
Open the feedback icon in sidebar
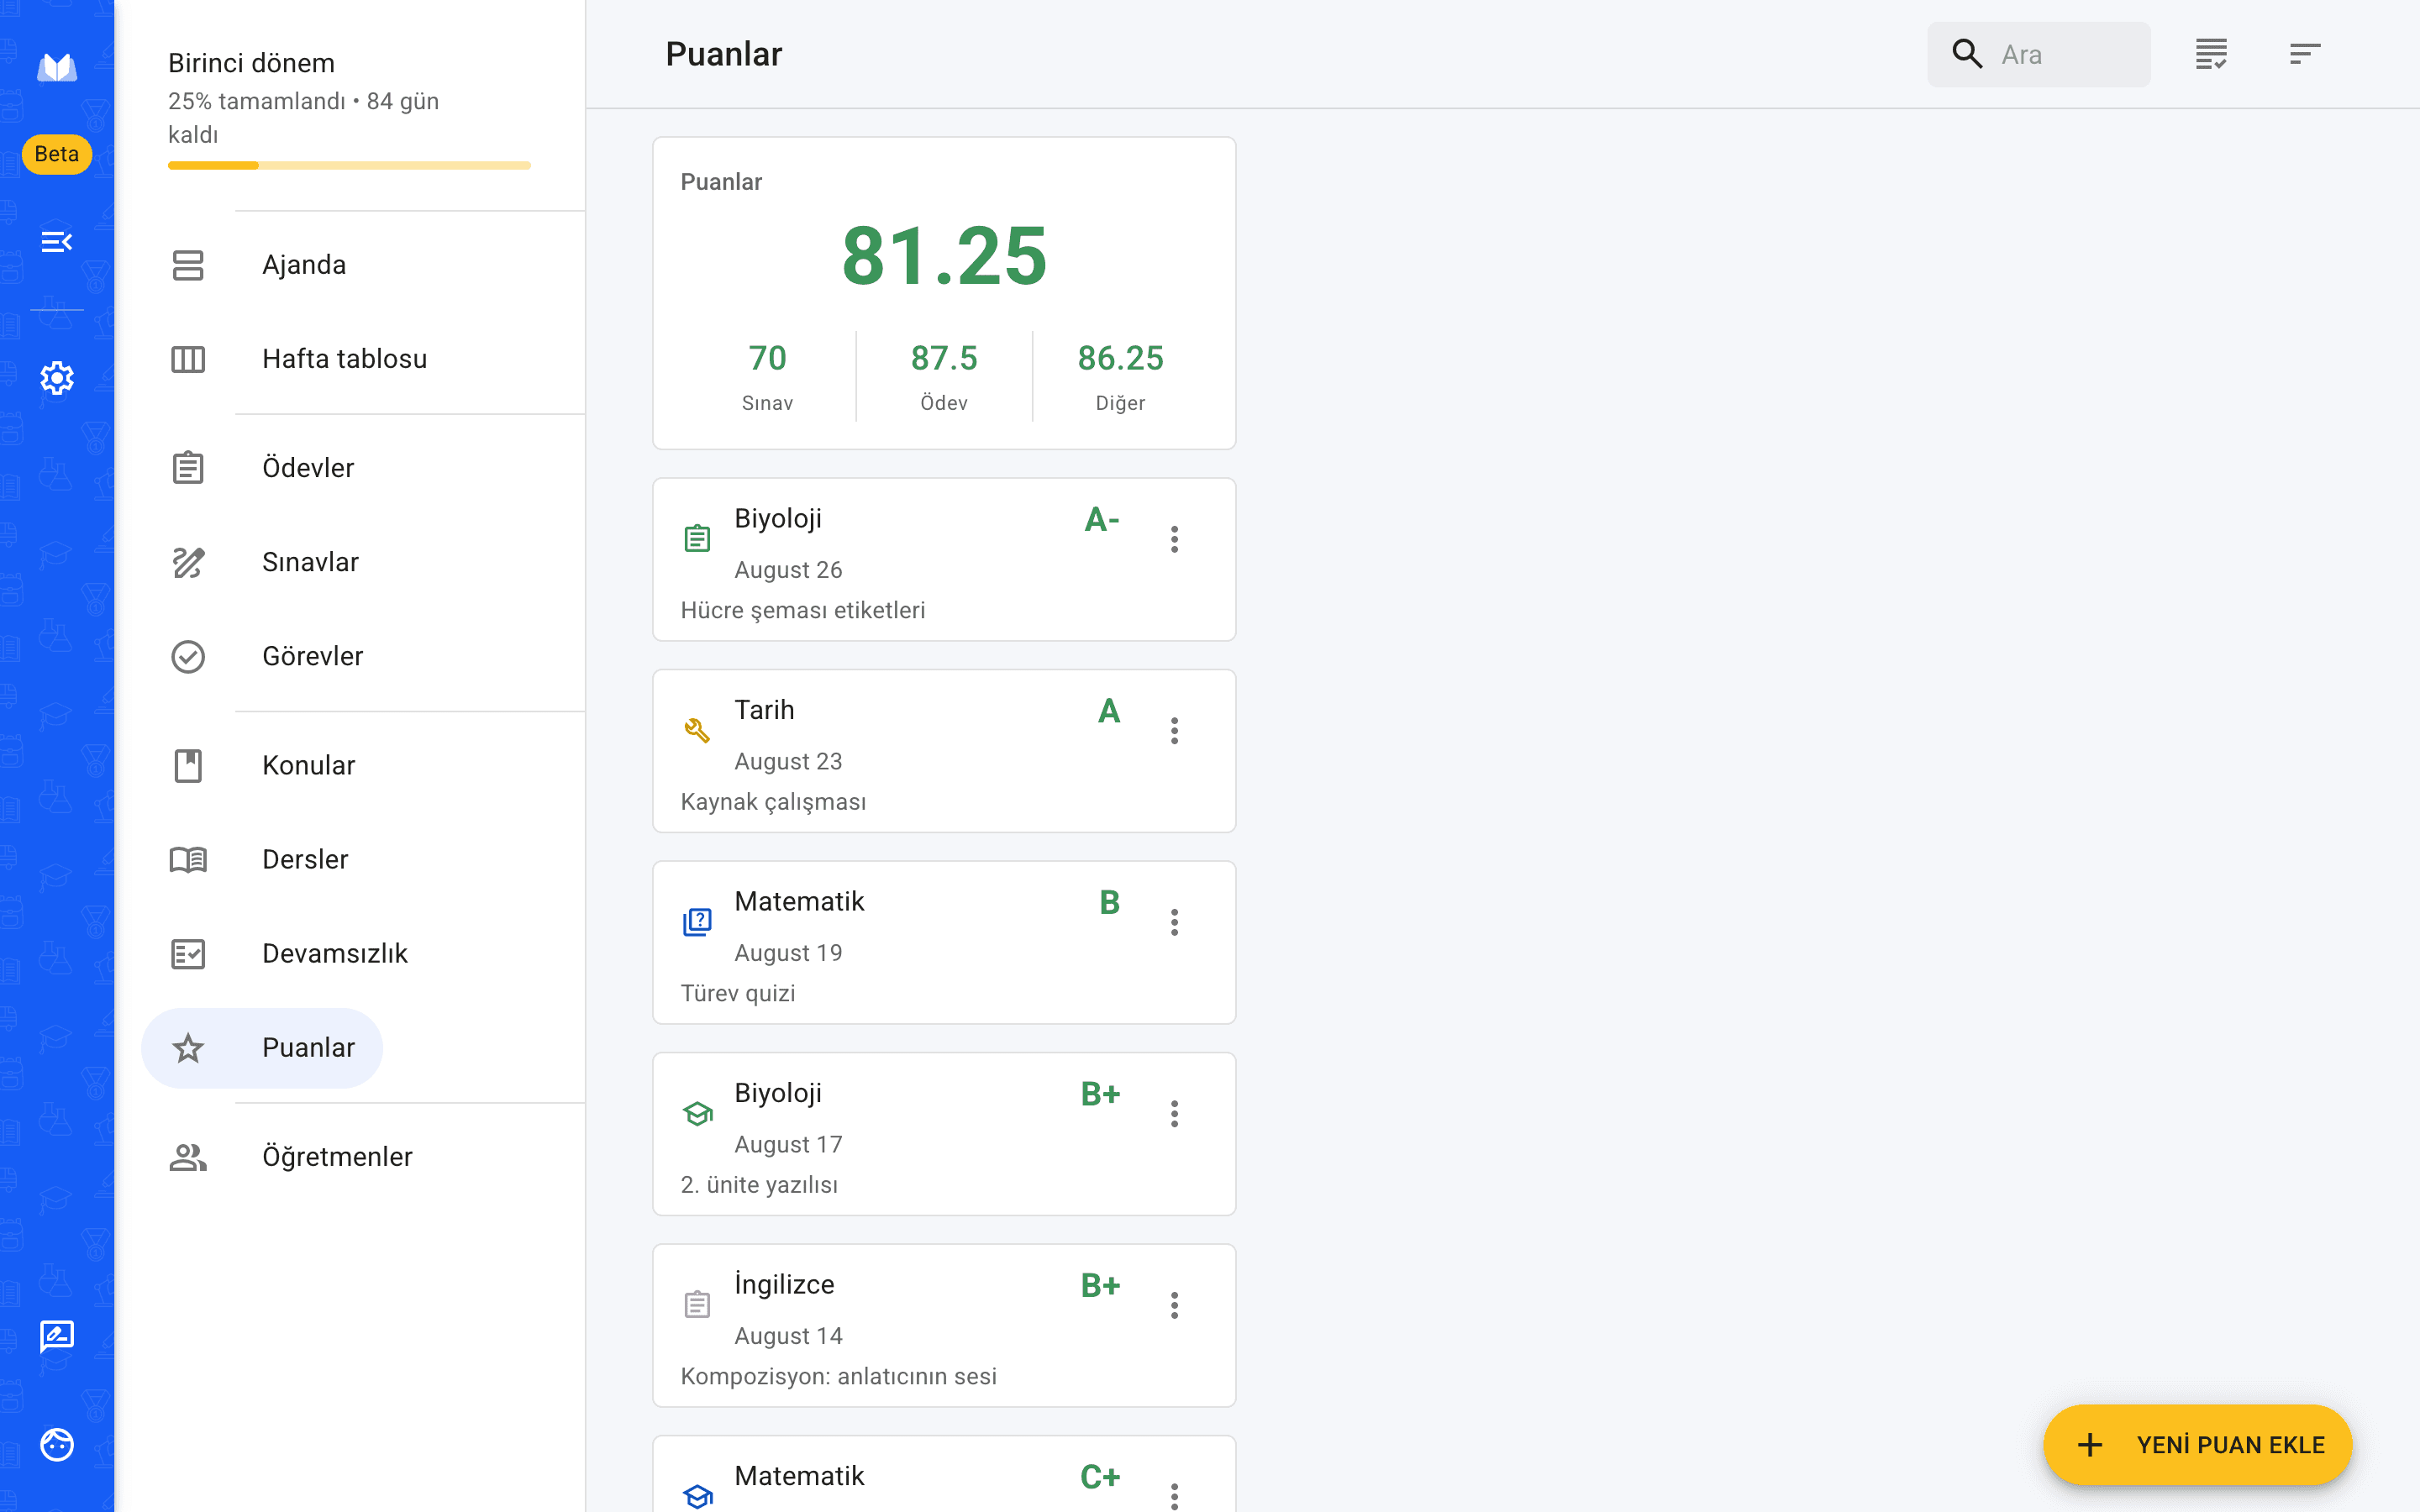tap(57, 1336)
